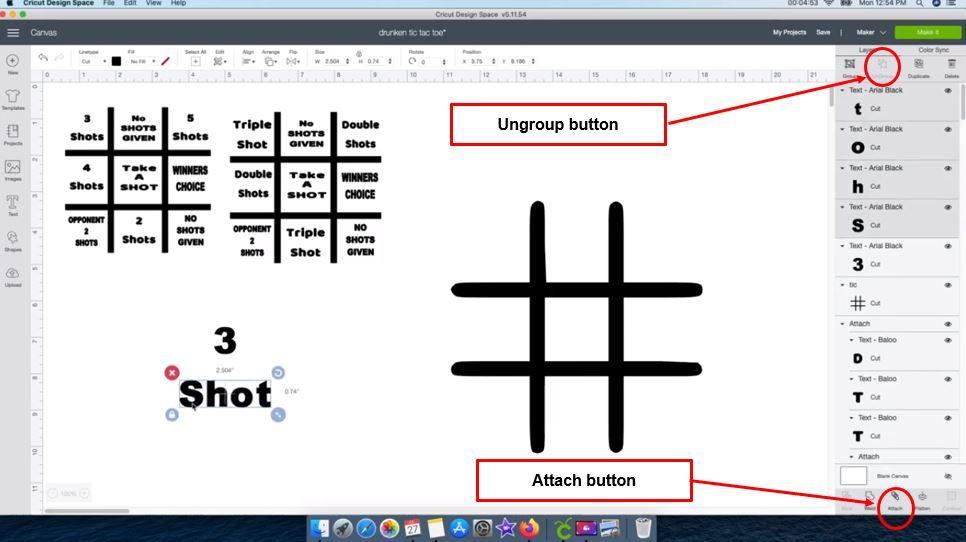The height and width of the screenshot is (542, 966).
Task: Open the Maker machine selector dropdown
Action: pyautogui.click(x=871, y=32)
